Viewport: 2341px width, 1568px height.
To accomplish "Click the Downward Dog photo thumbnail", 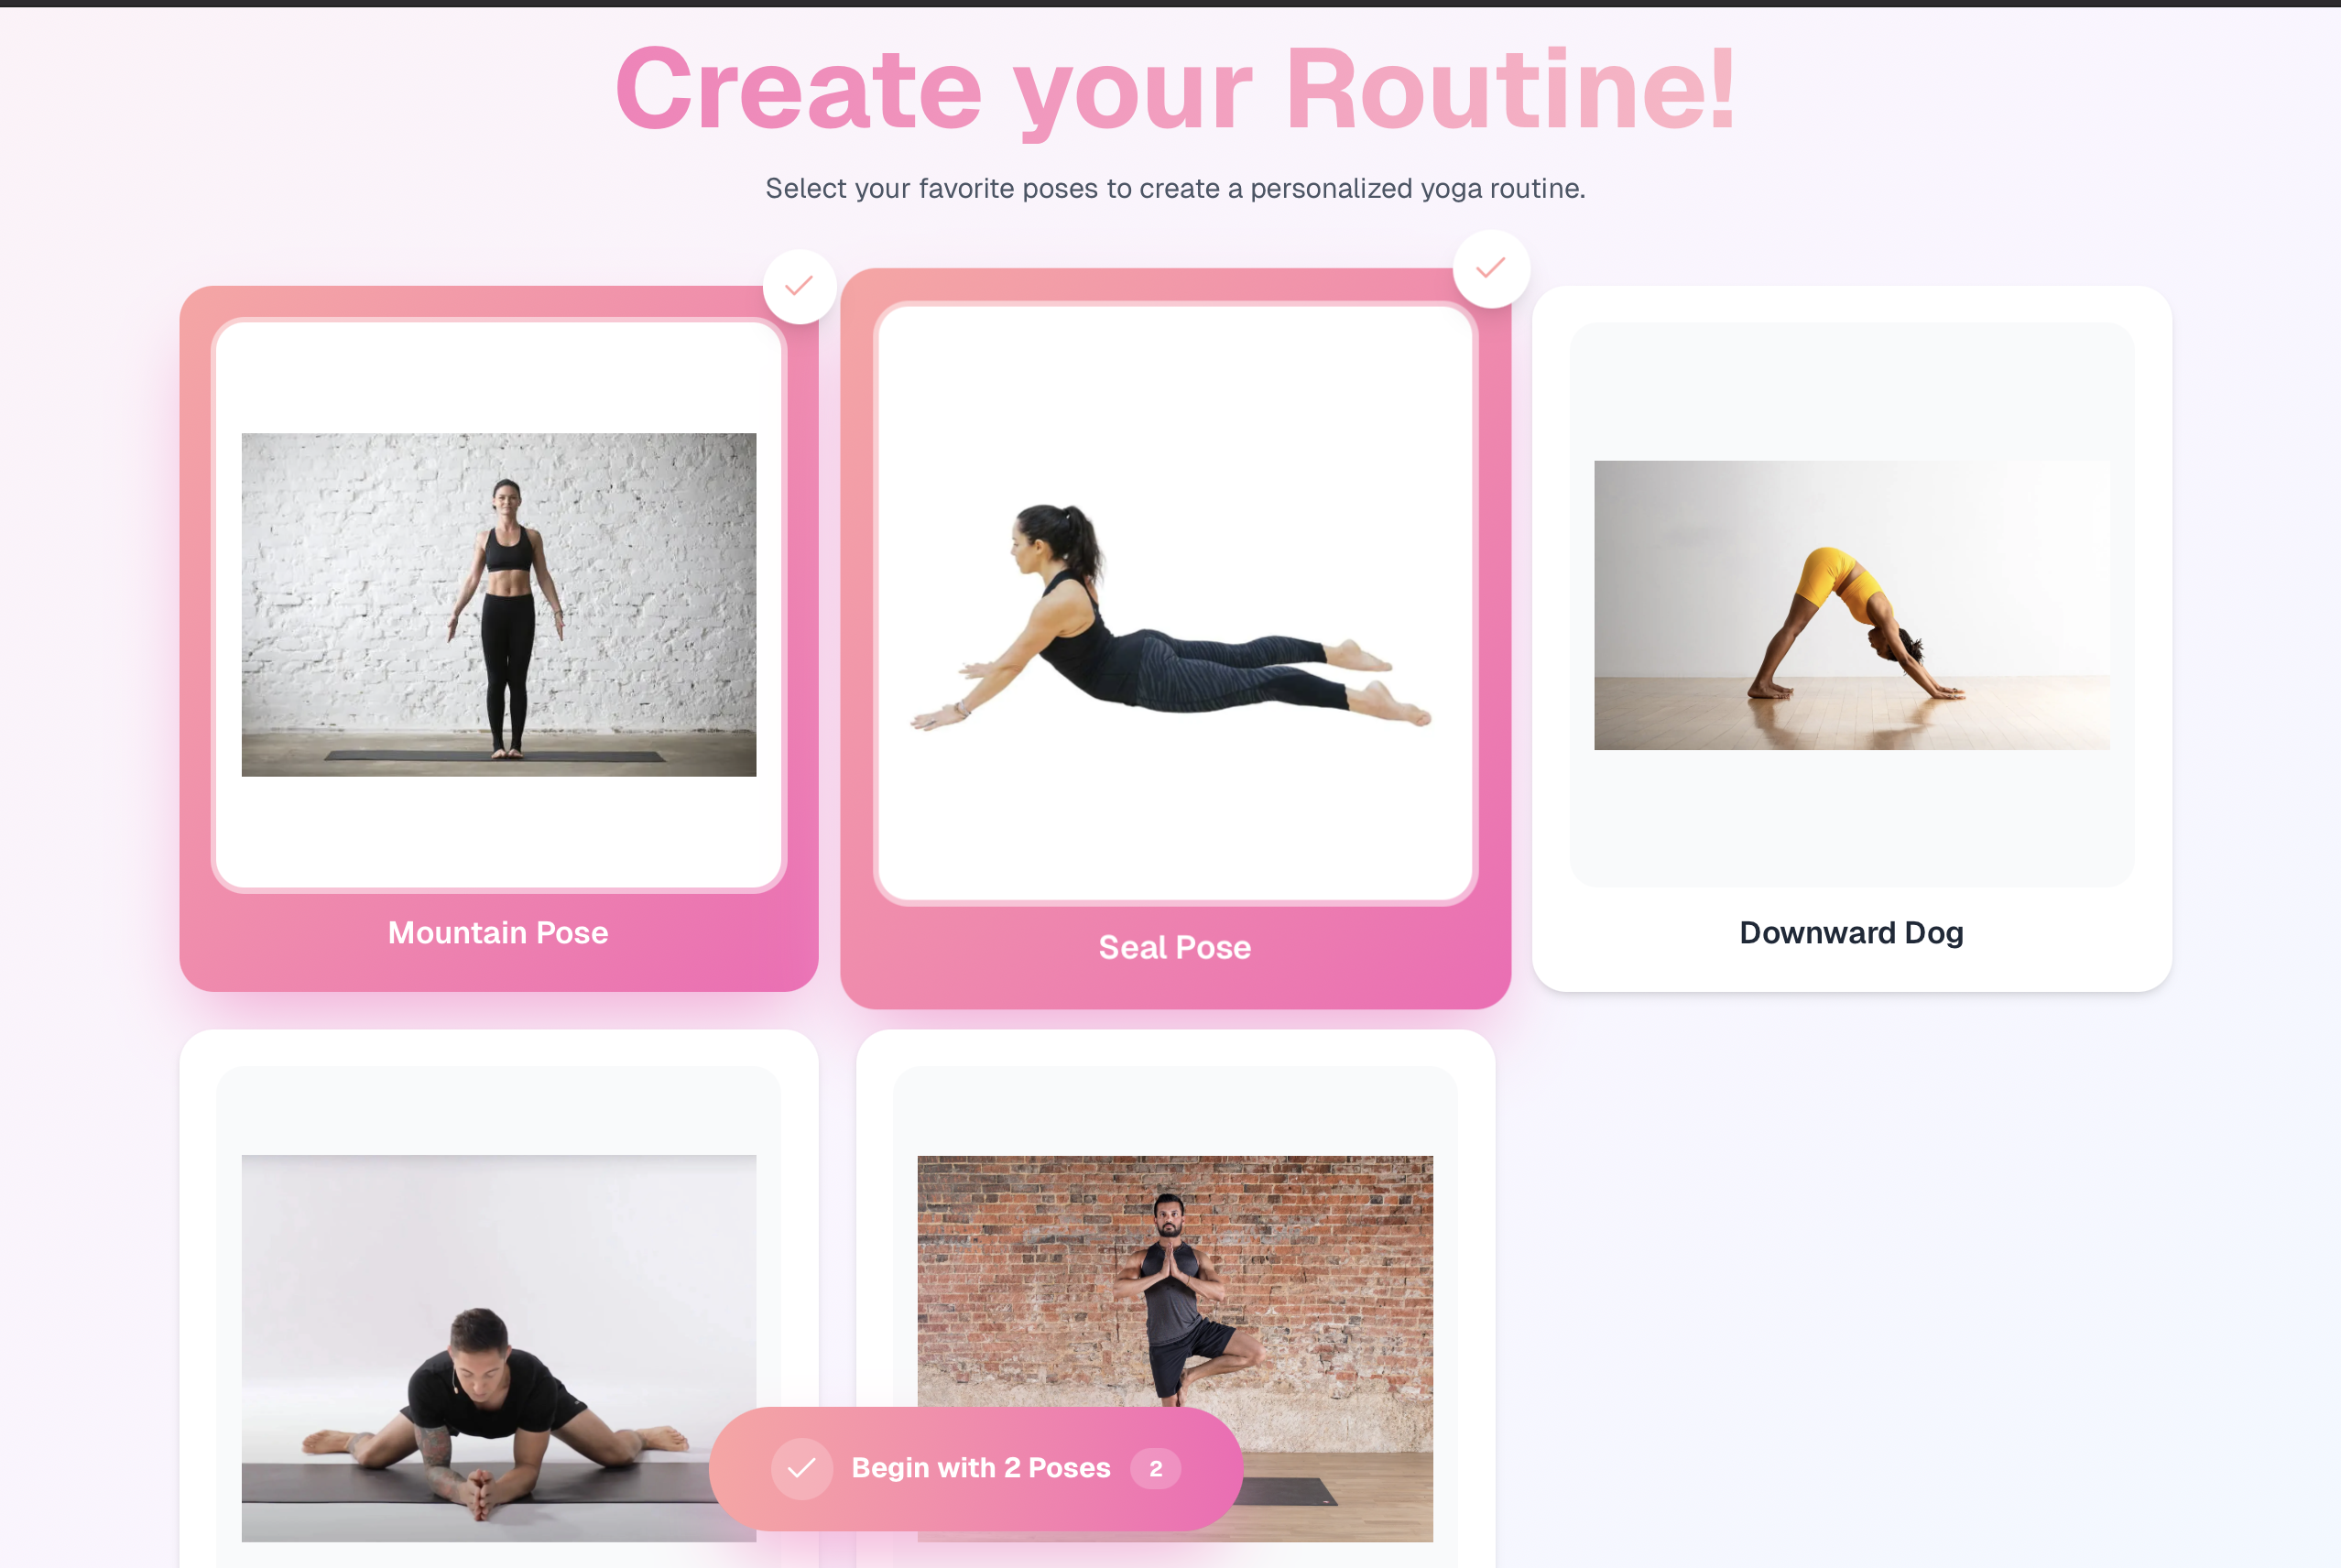I will tap(1851, 605).
